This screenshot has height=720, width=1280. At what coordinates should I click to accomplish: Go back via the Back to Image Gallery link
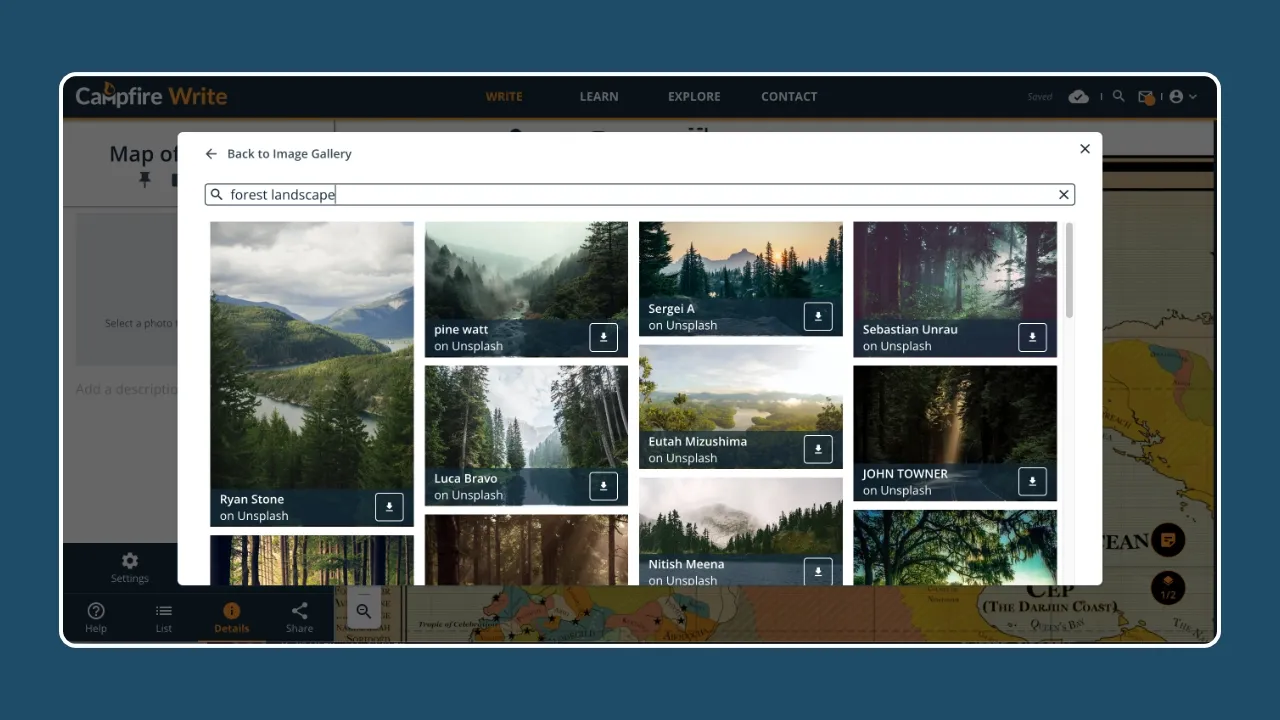click(278, 153)
